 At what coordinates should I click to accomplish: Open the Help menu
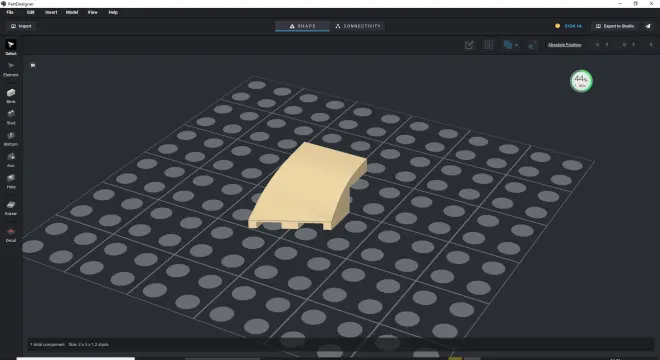coord(113,12)
